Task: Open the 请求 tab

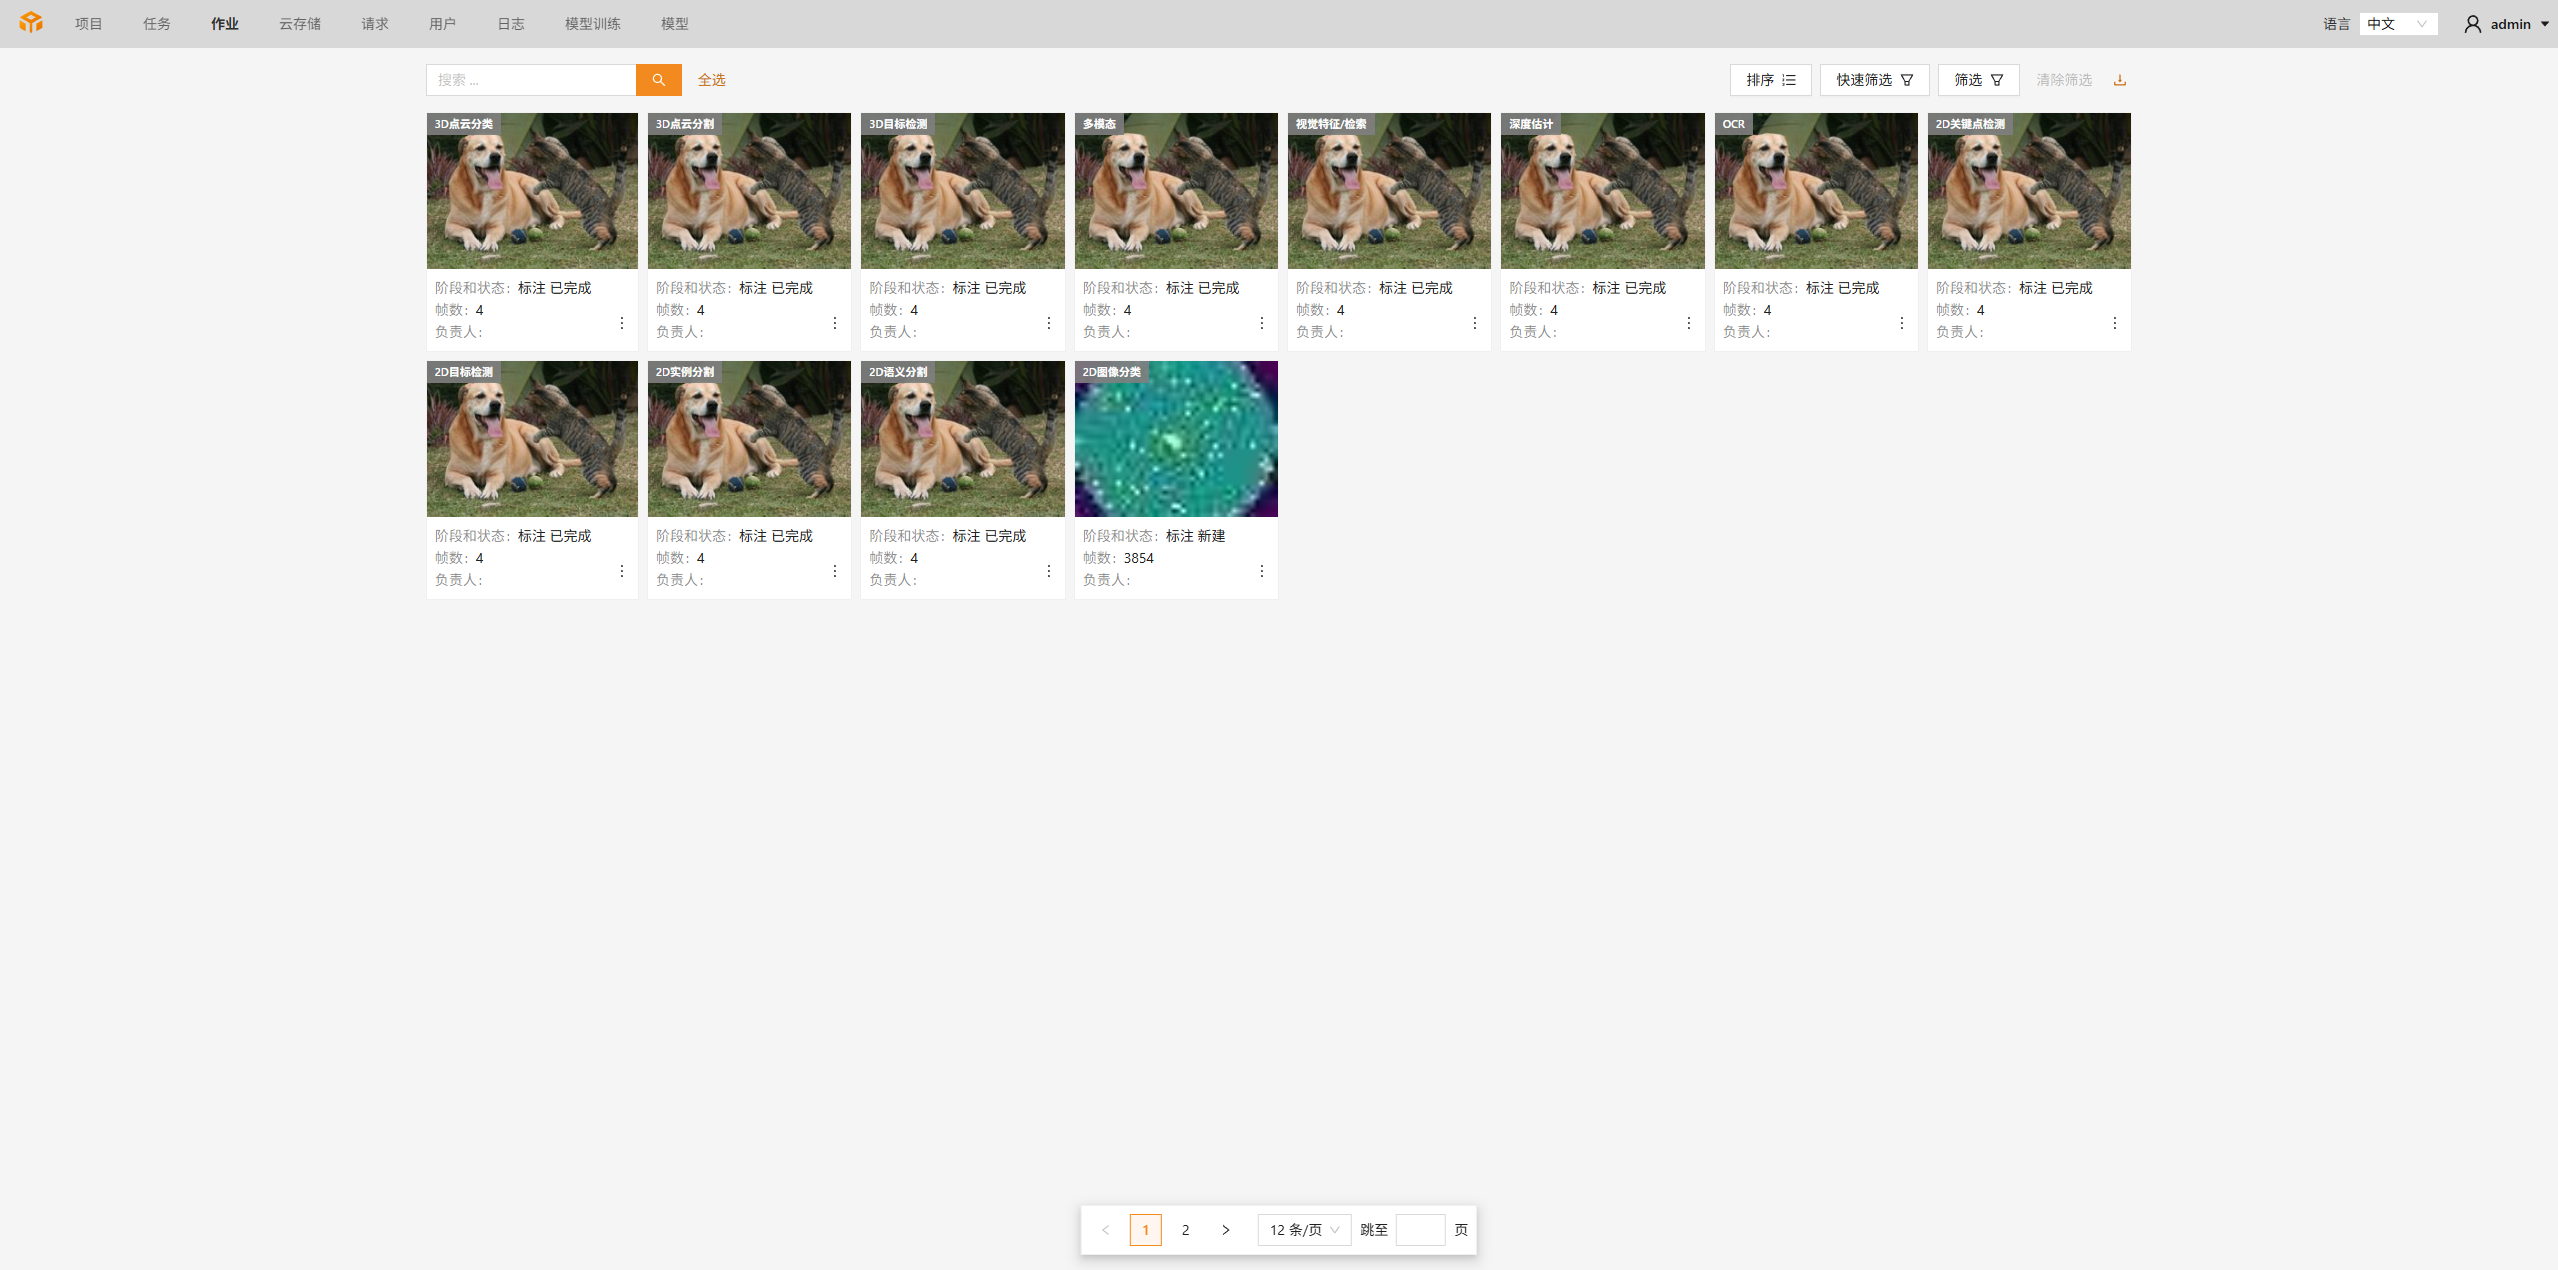Action: (375, 24)
